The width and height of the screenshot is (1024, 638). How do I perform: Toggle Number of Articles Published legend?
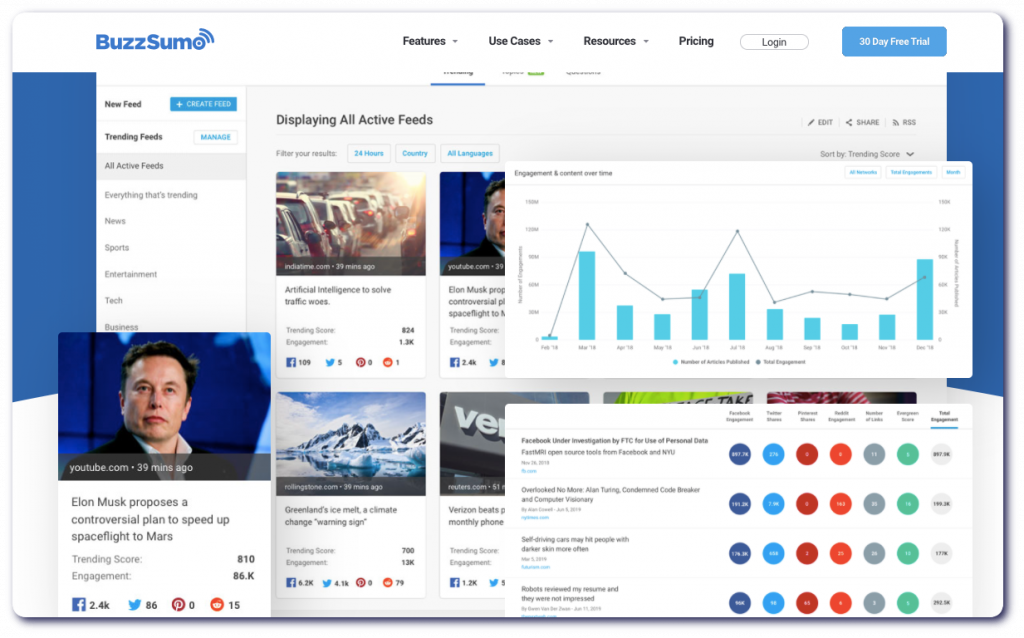(x=711, y=362)
